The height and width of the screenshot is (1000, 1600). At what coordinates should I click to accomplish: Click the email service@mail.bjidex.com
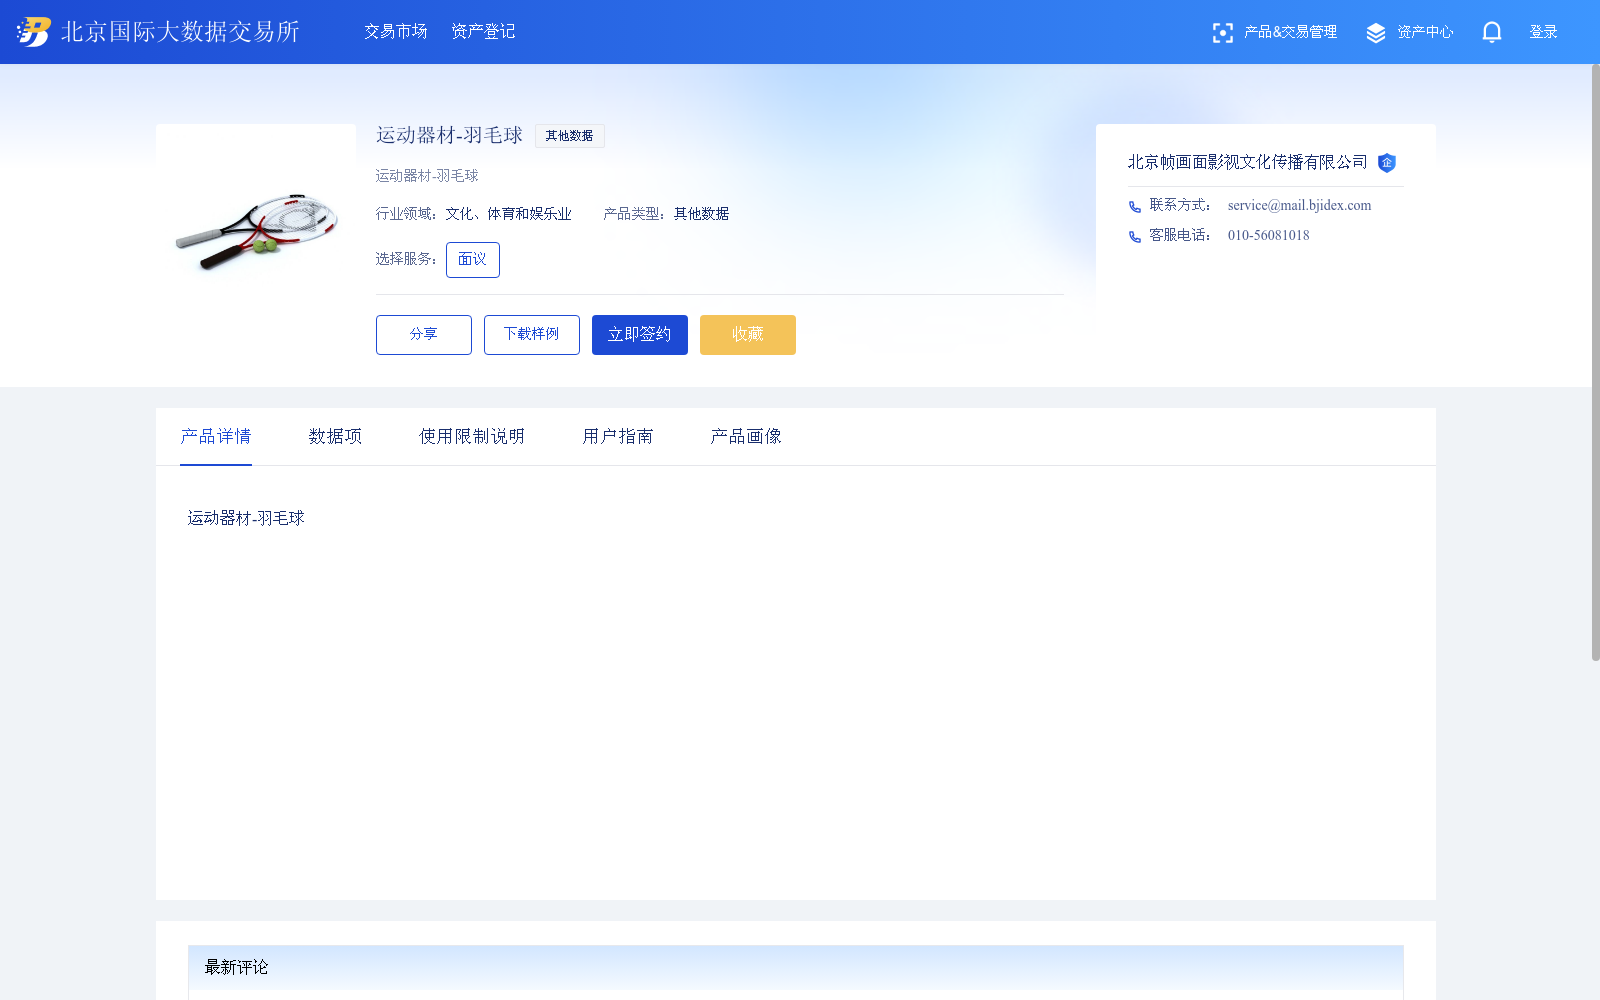(1299, 206)
